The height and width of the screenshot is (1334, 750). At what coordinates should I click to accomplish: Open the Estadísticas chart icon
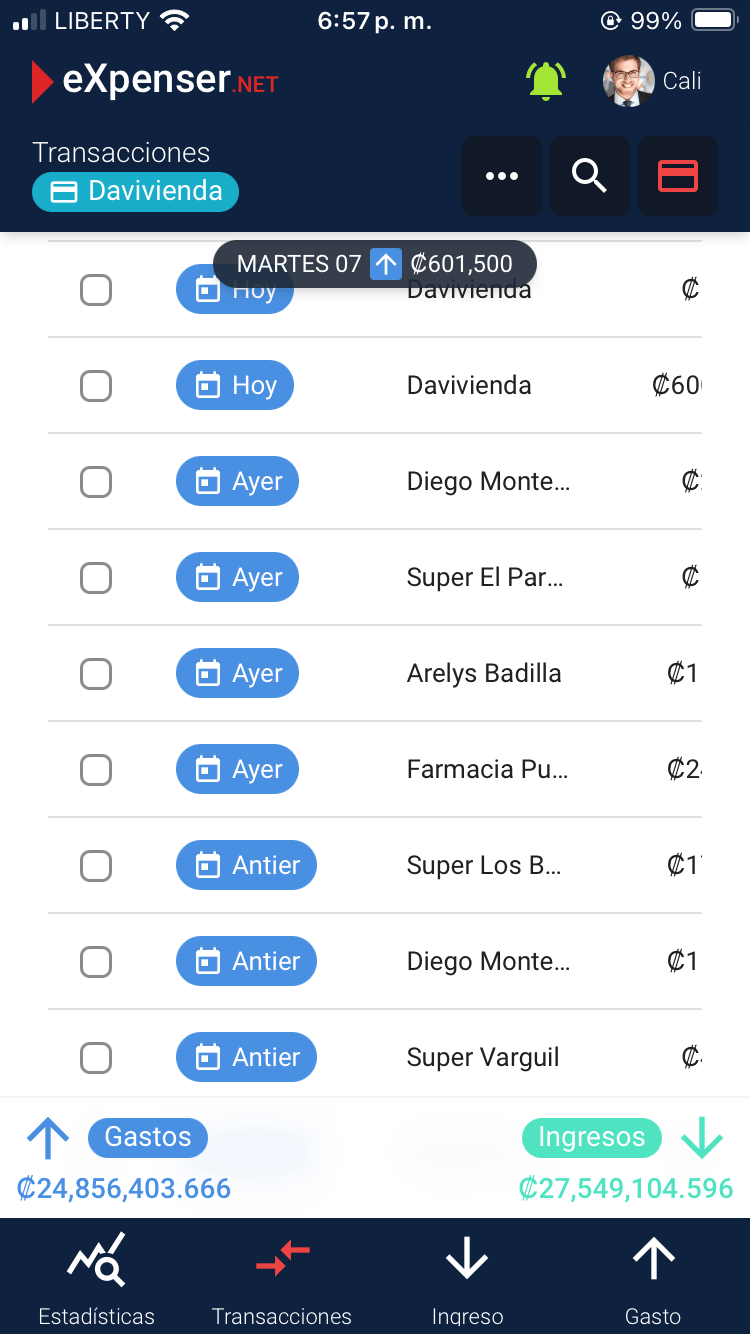(96, 1260)
